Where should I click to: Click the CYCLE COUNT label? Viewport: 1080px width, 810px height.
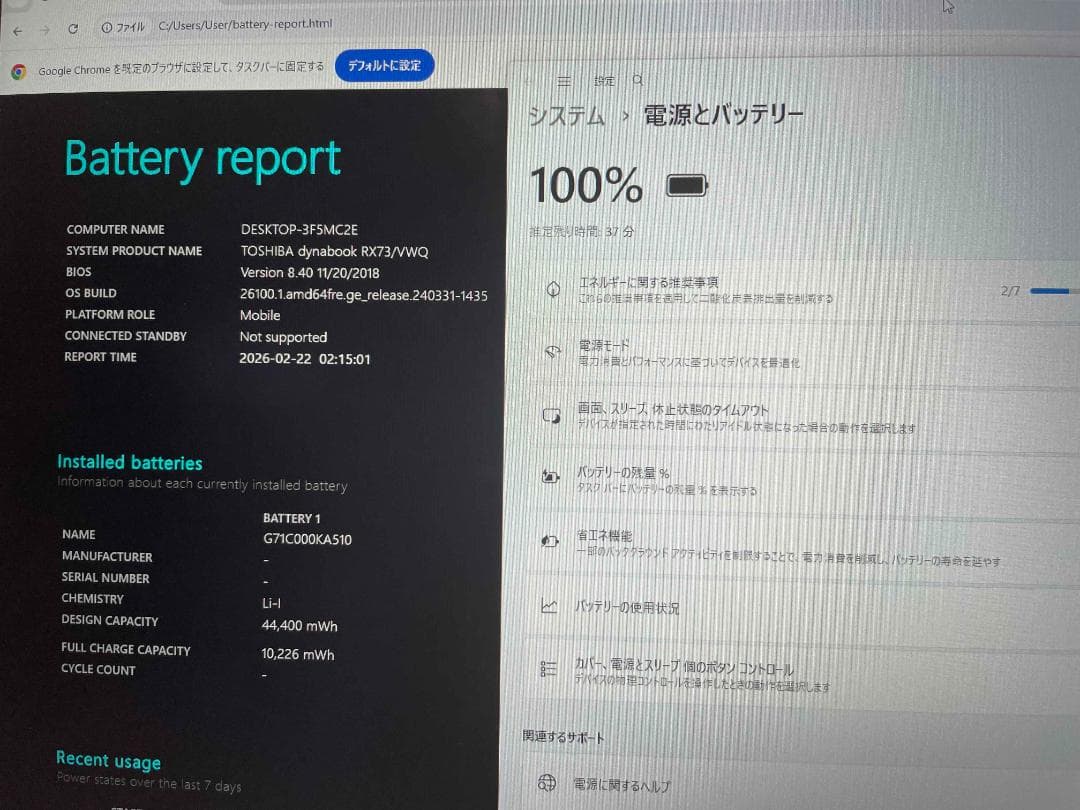[x=98, y=669]
